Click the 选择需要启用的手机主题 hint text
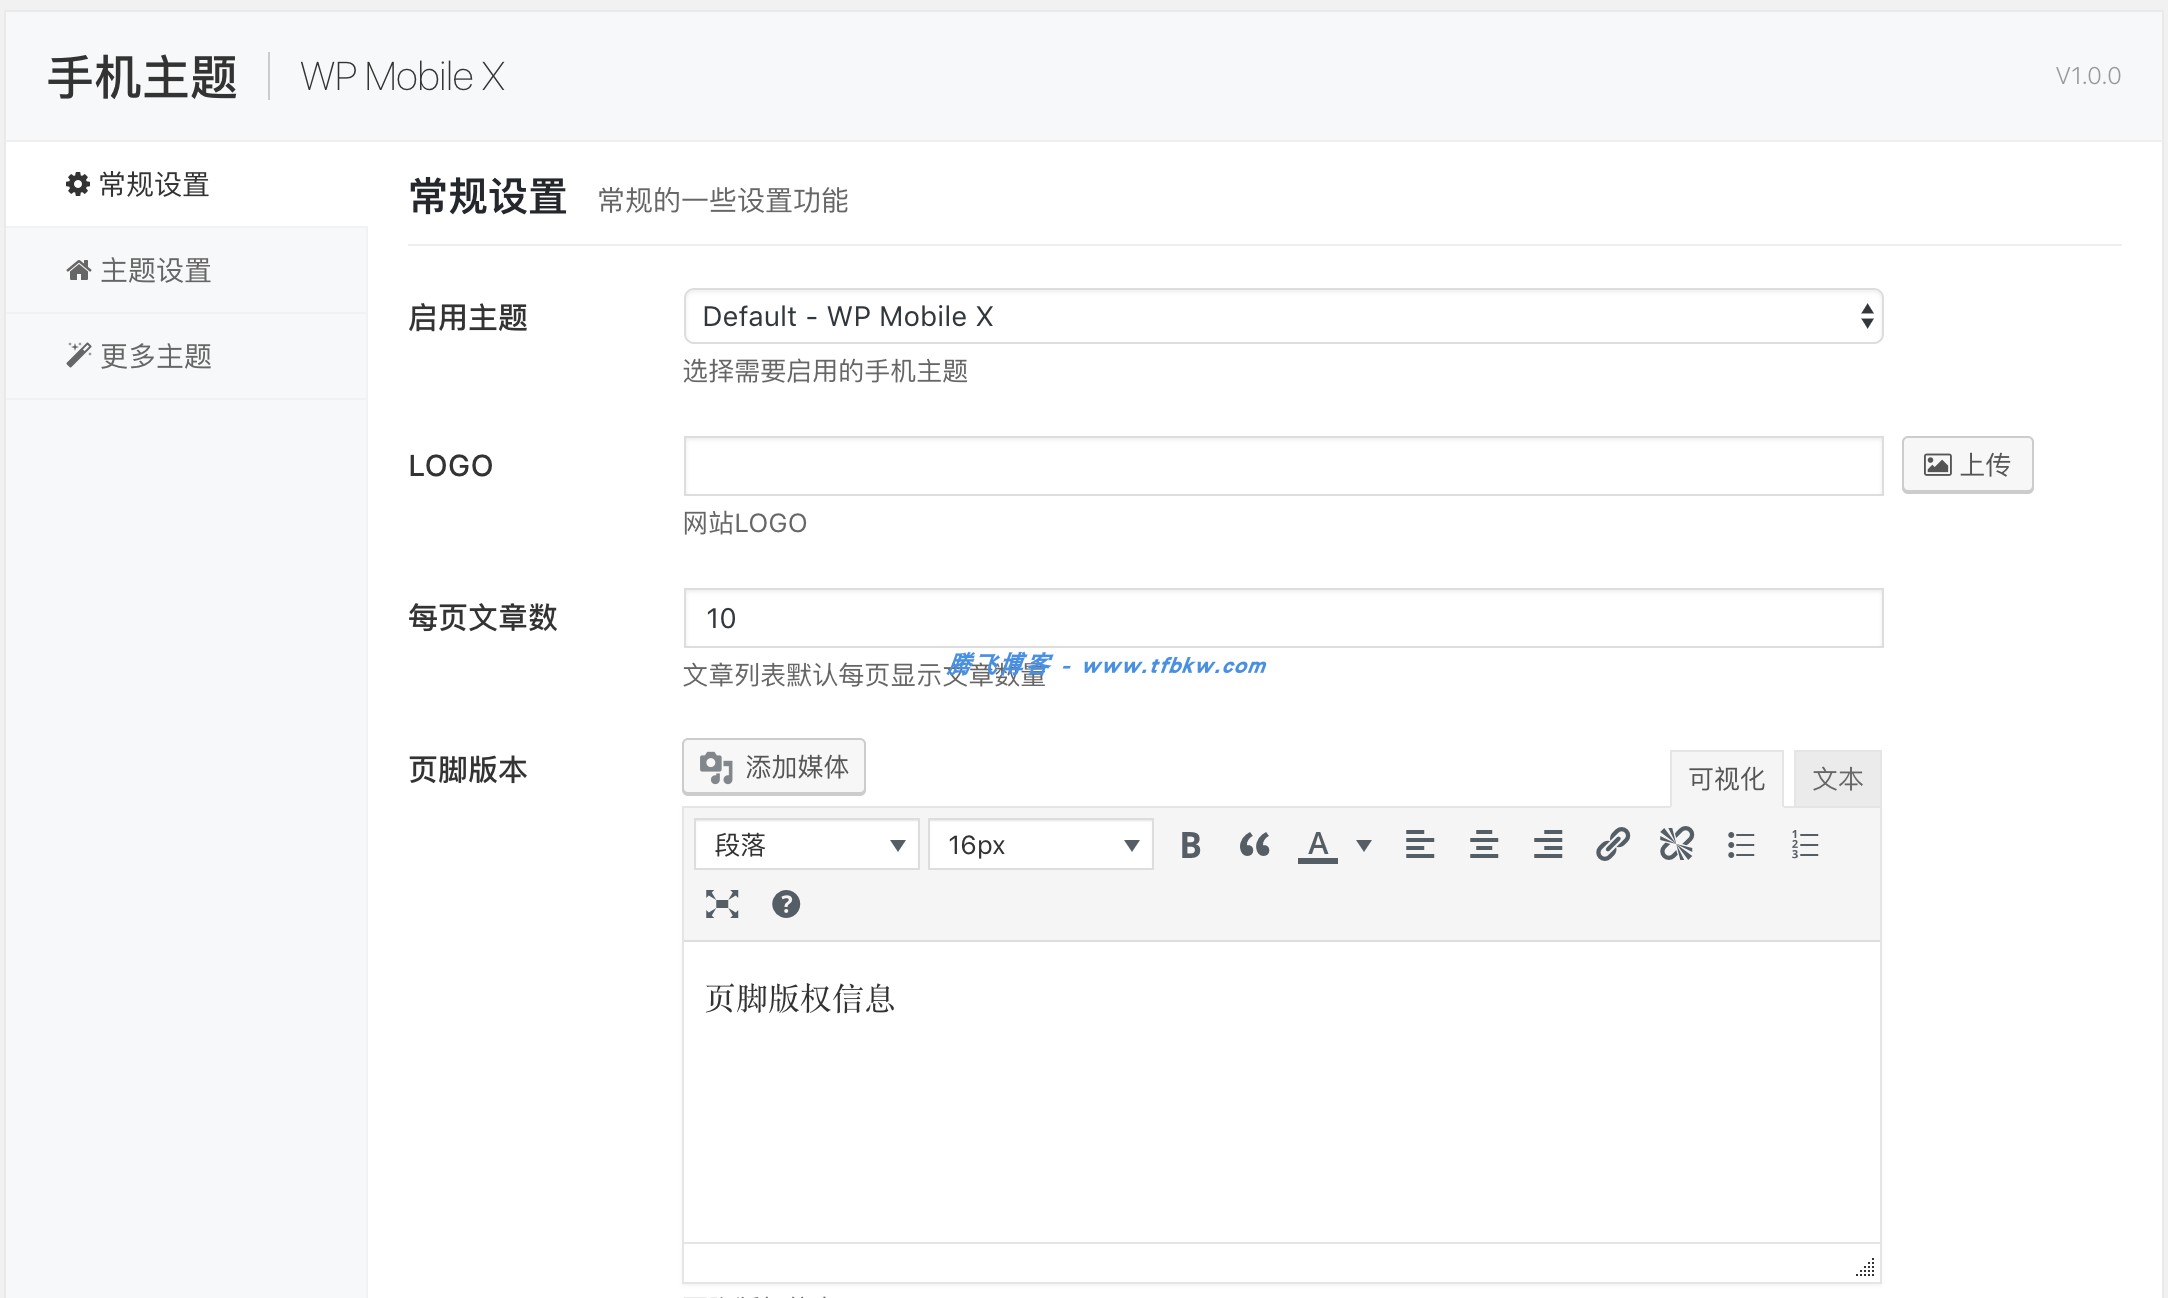The width and height of the screenshot is (2168, 1298). 825,372
